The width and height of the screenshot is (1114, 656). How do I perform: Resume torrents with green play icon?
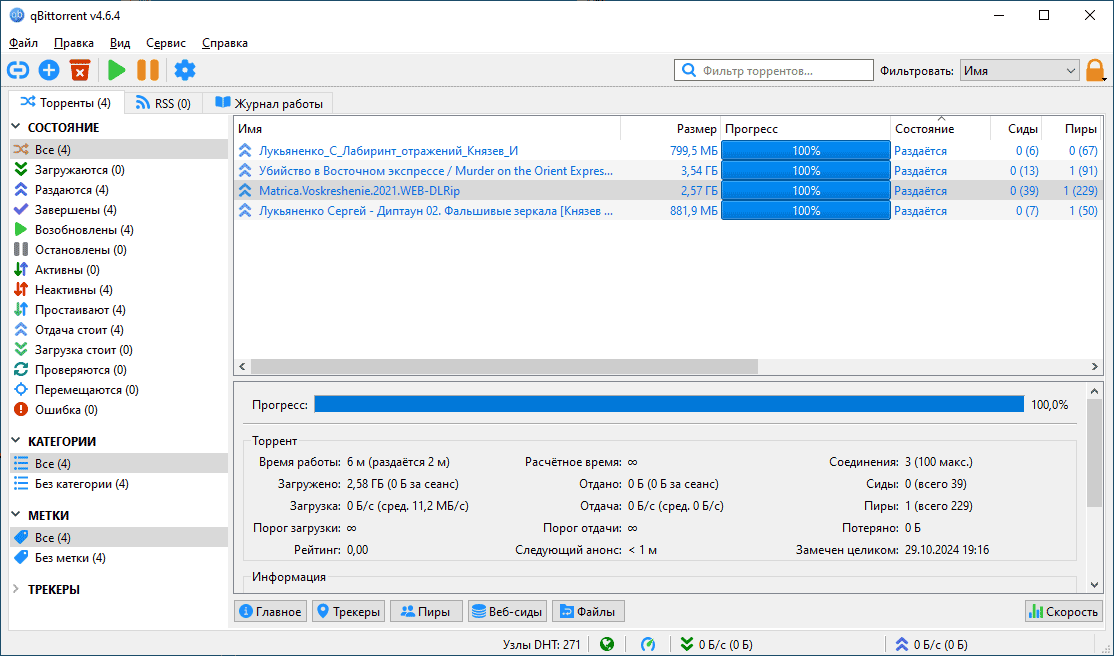[x=117, y=70]
